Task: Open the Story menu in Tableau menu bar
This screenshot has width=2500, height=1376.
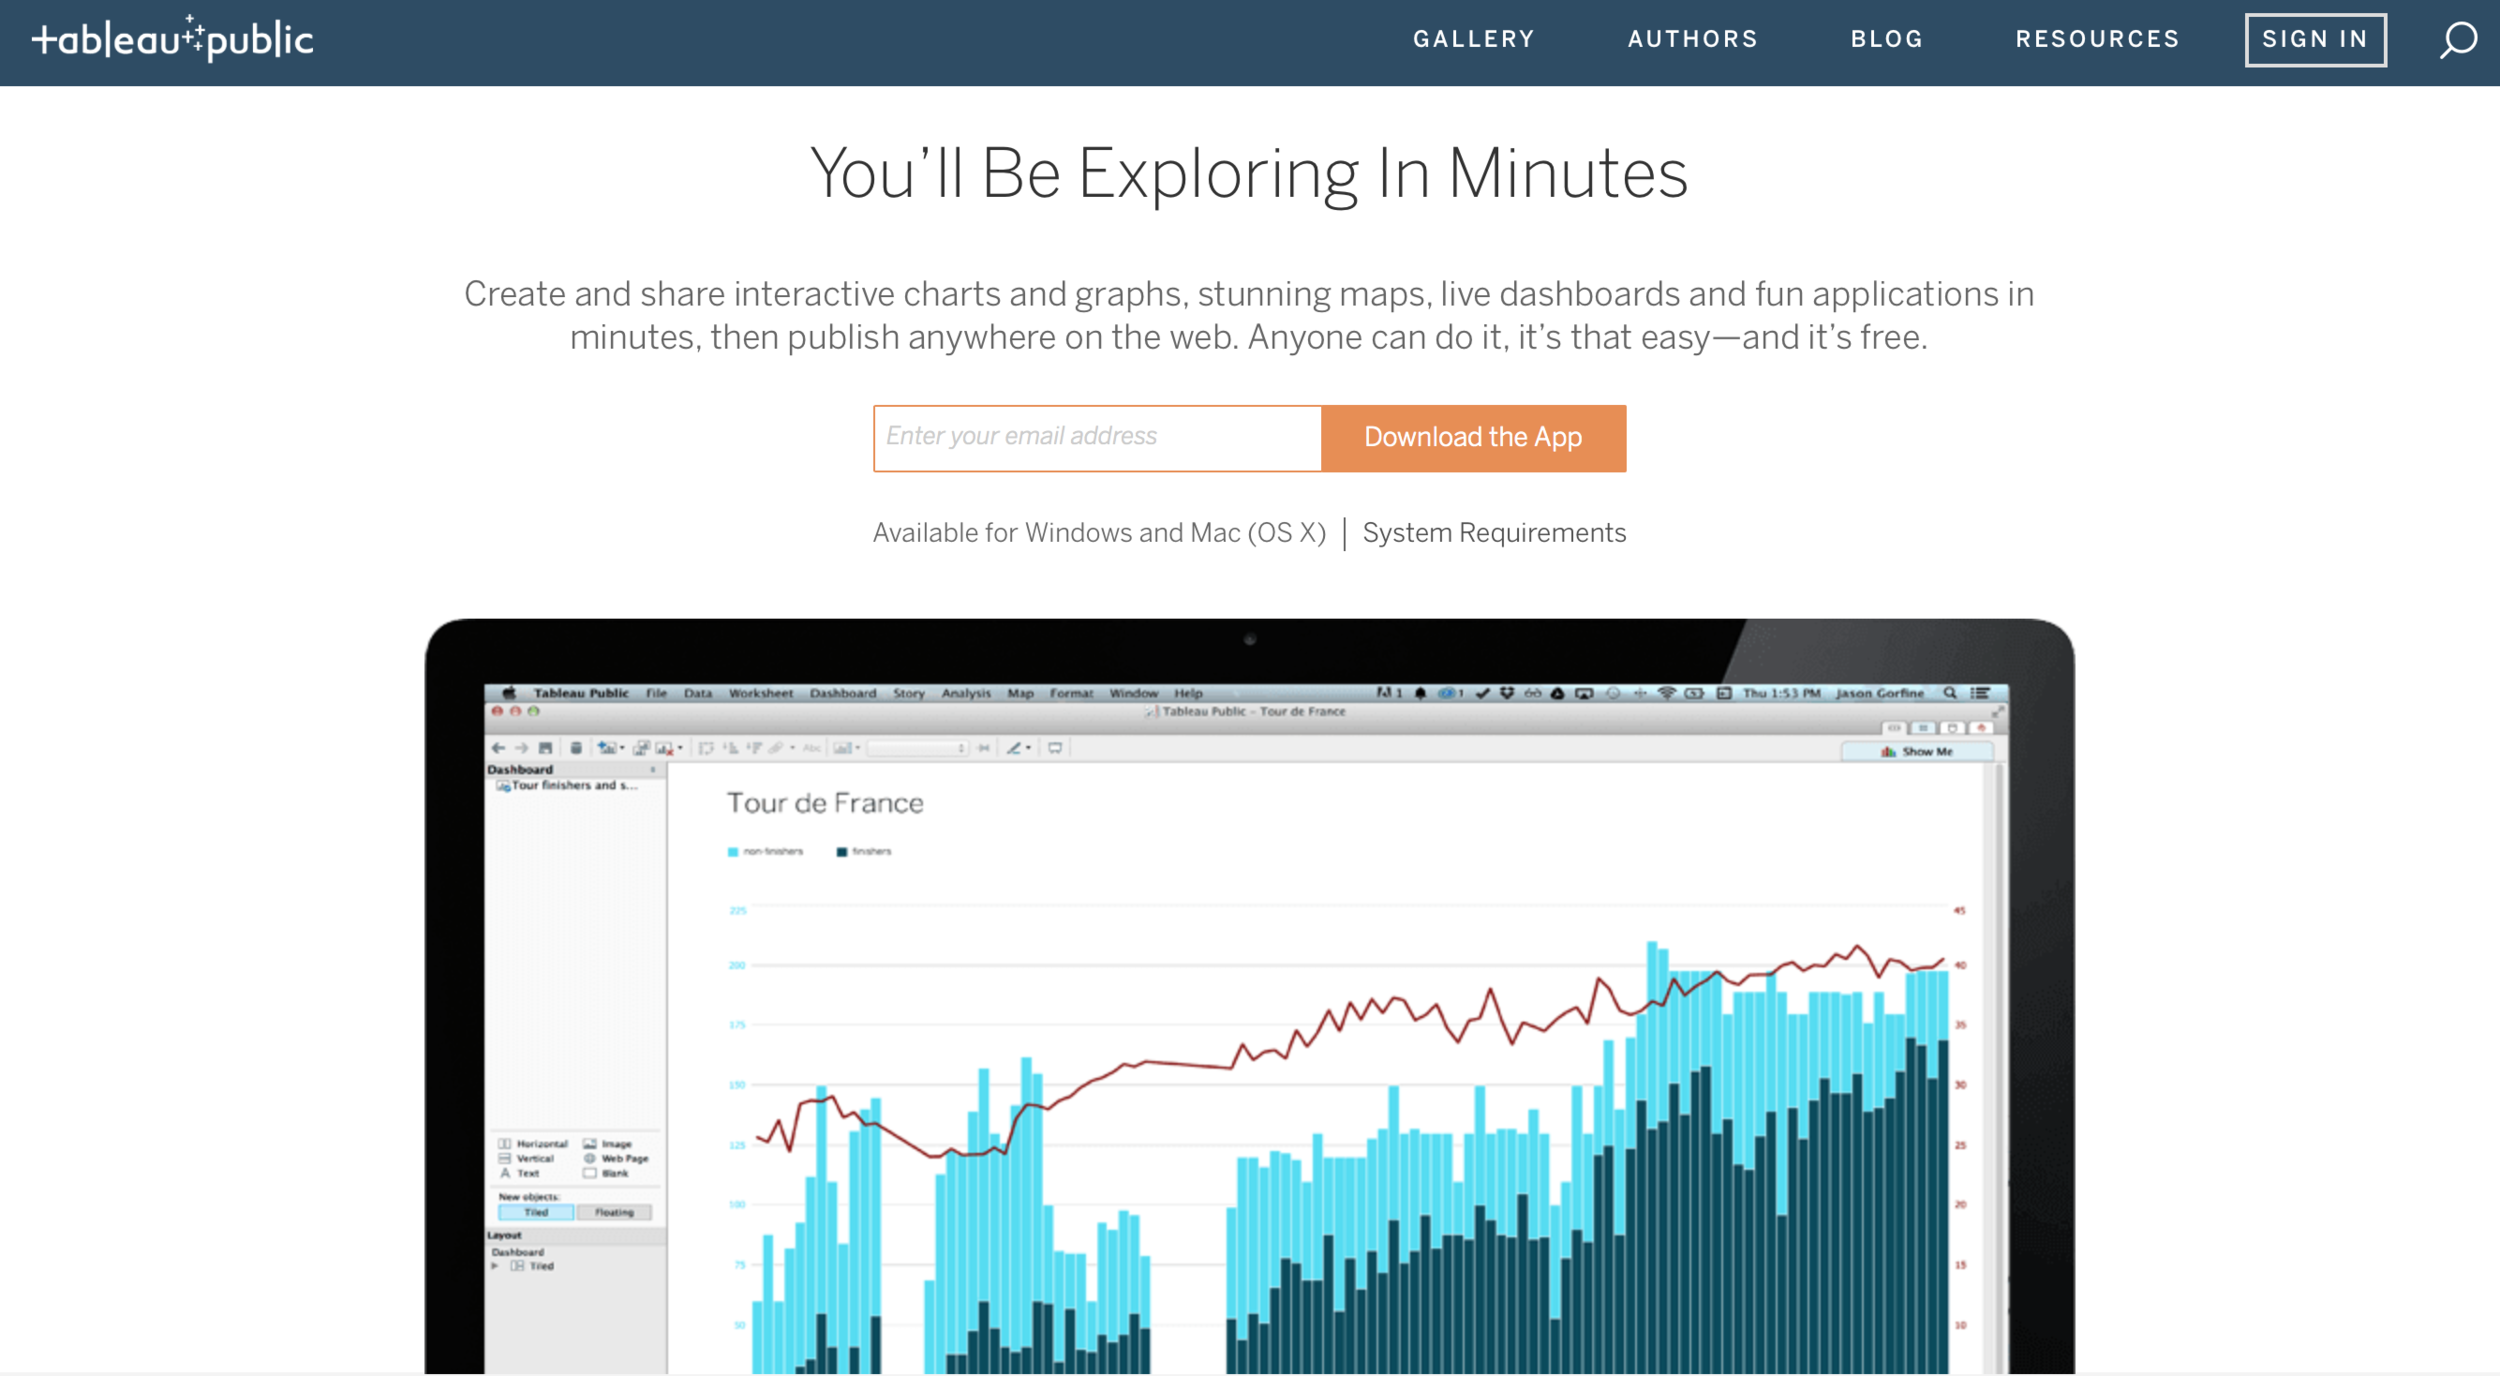Action: (x=909, y=693)
